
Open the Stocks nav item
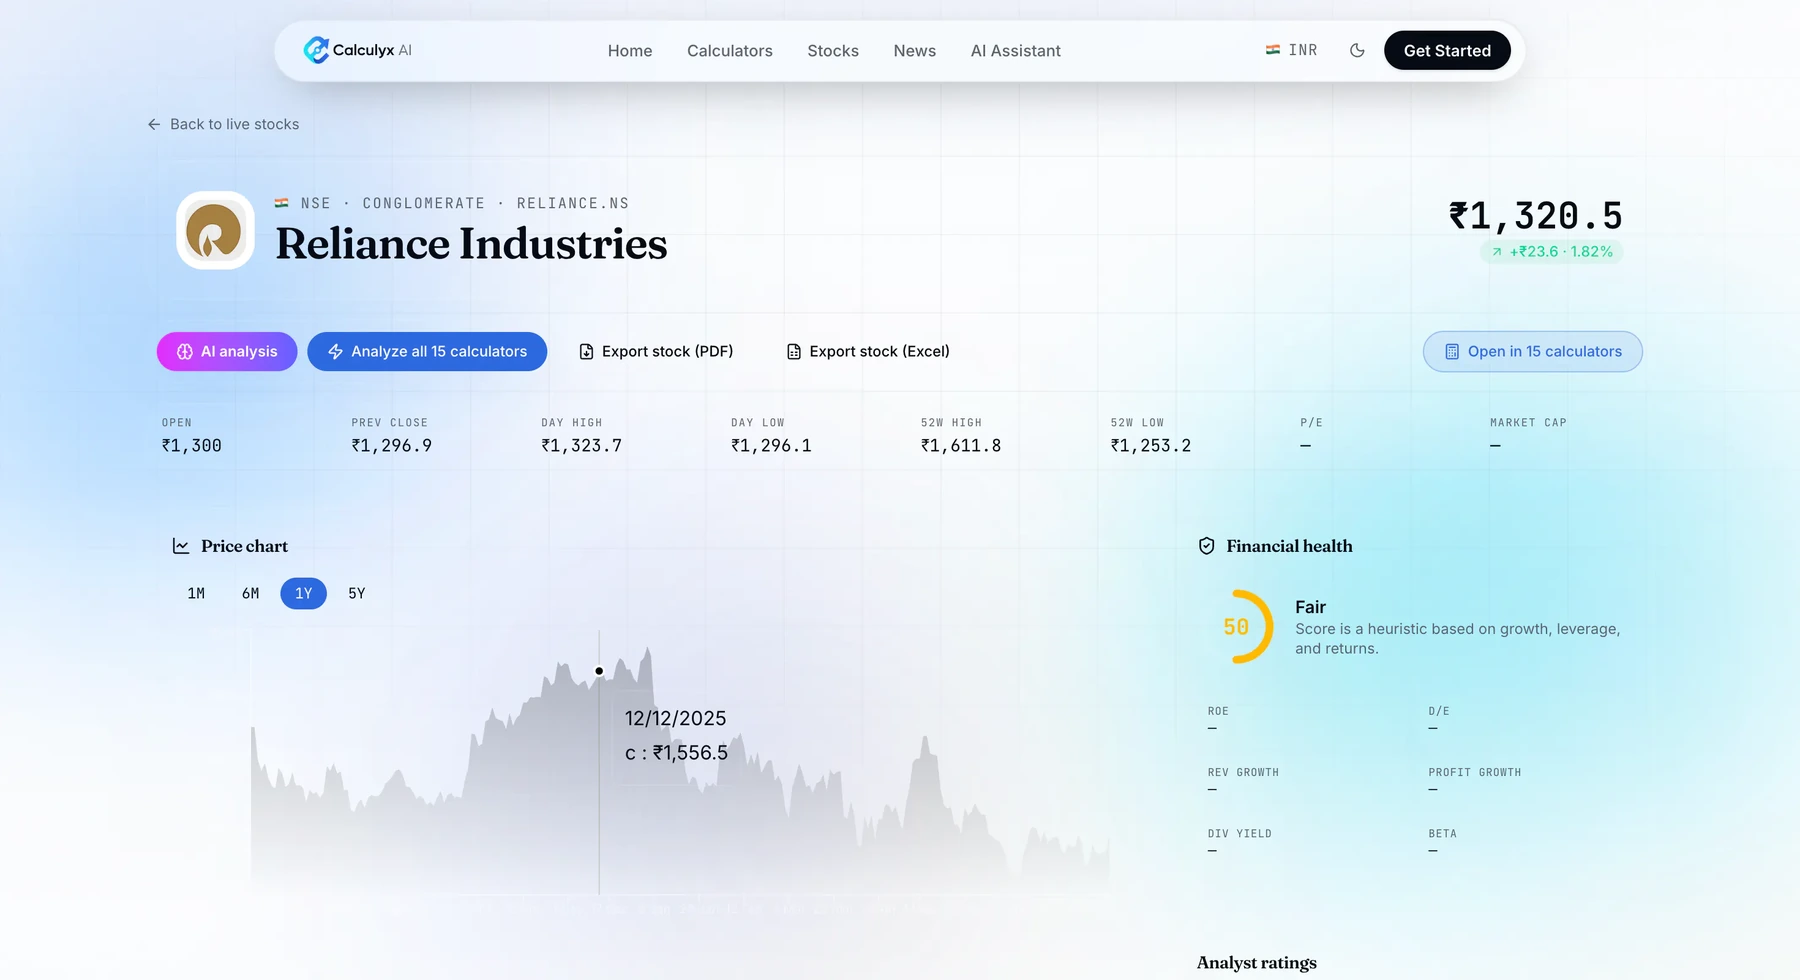[833, 51]
